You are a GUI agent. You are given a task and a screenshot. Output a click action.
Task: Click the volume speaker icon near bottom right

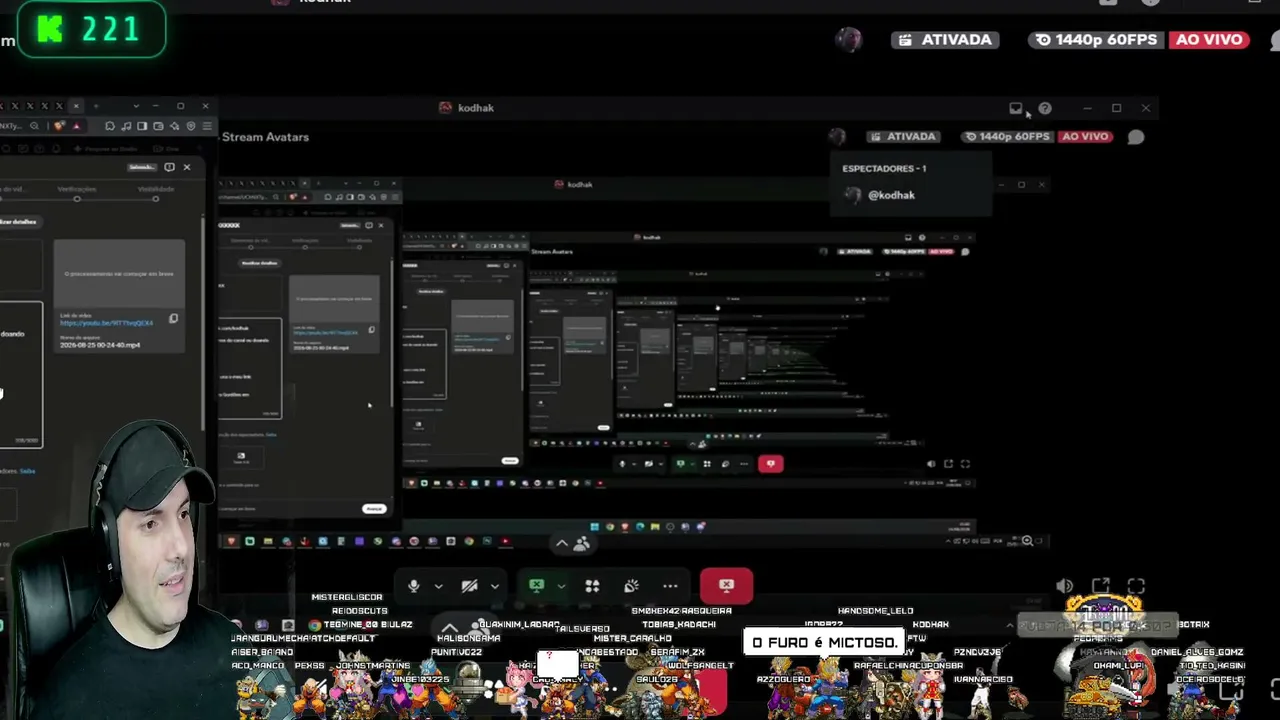click(x=1065, y=586)
